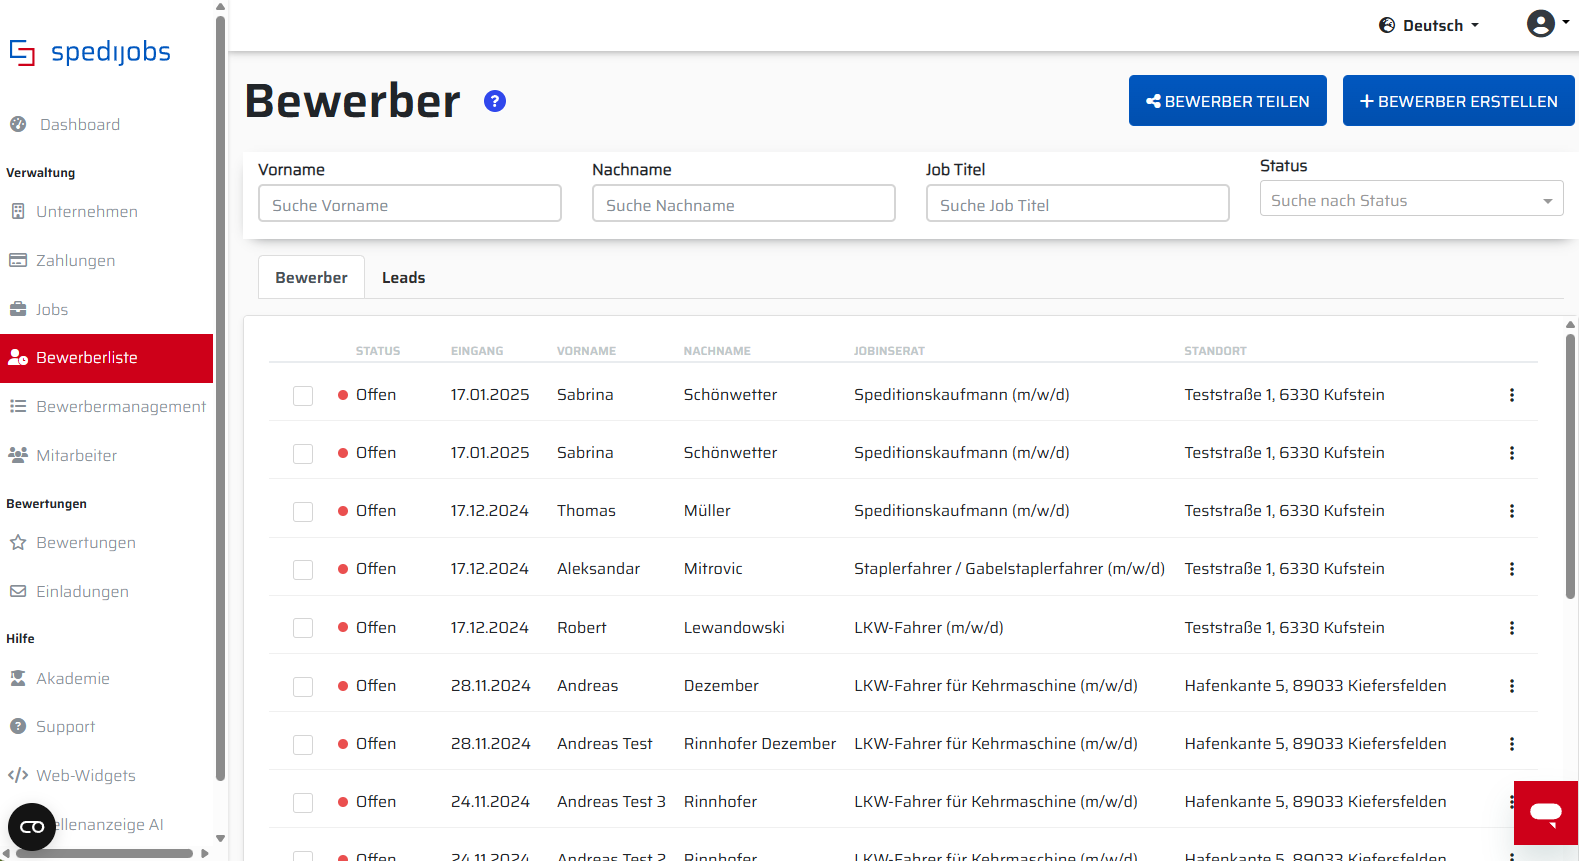1579x861 pixels.
Task: Click the Bewerber teilen button
Action: pyautogui.click(x=1228, y=101)
